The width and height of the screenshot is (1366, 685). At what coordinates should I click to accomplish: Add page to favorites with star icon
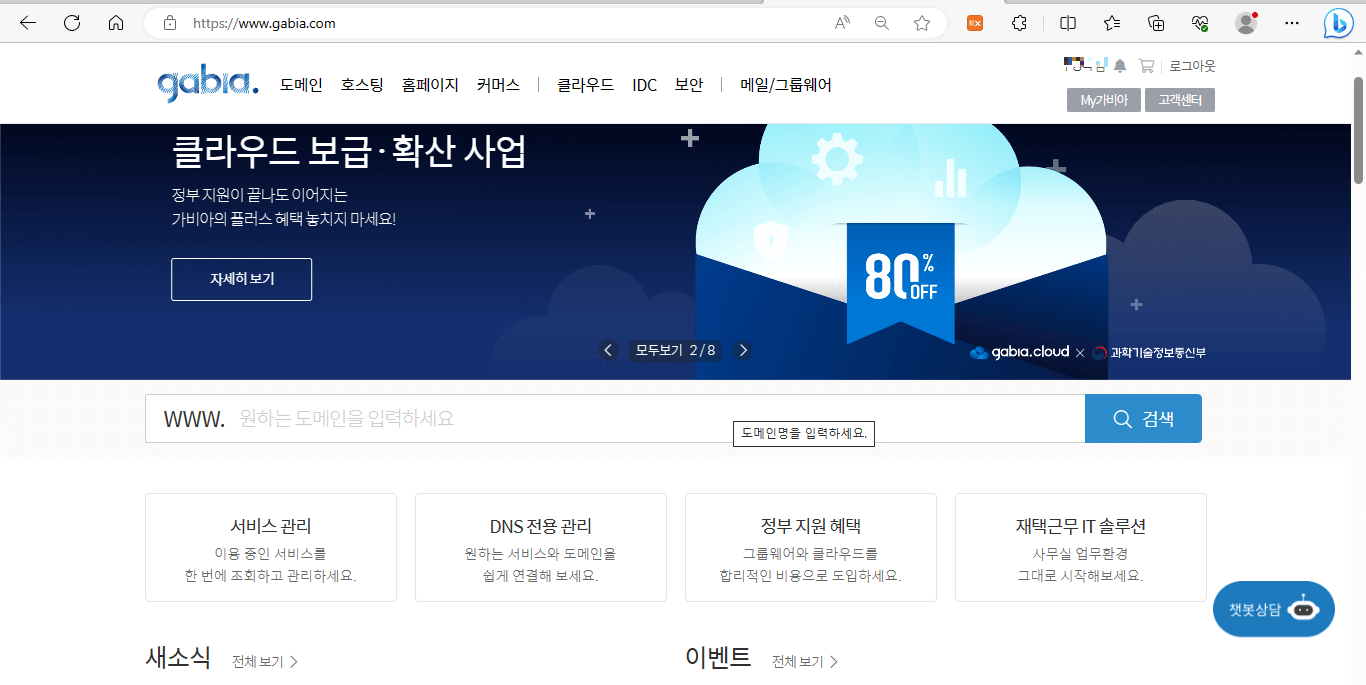click(922, 23)
